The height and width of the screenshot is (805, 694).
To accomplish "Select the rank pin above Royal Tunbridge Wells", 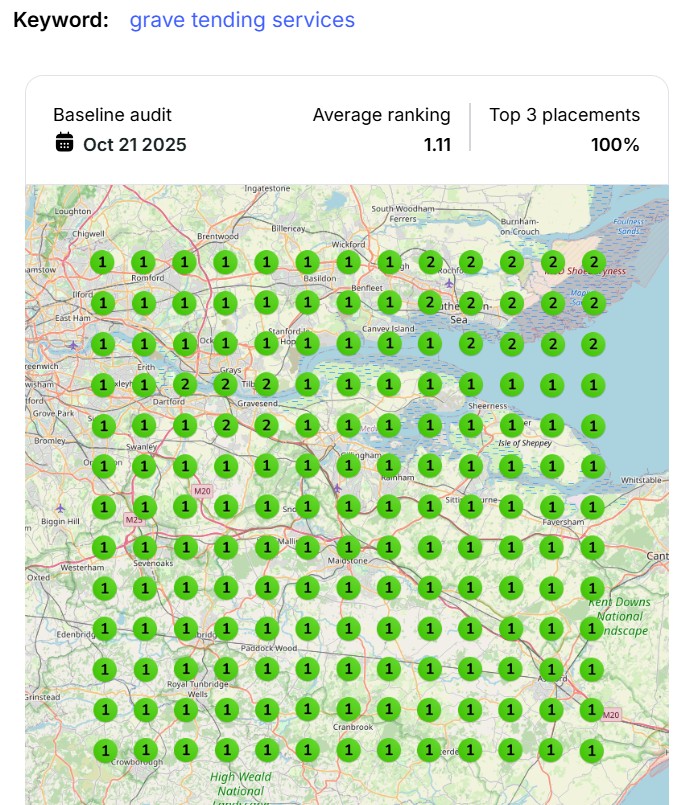I will tap(184, 668).
